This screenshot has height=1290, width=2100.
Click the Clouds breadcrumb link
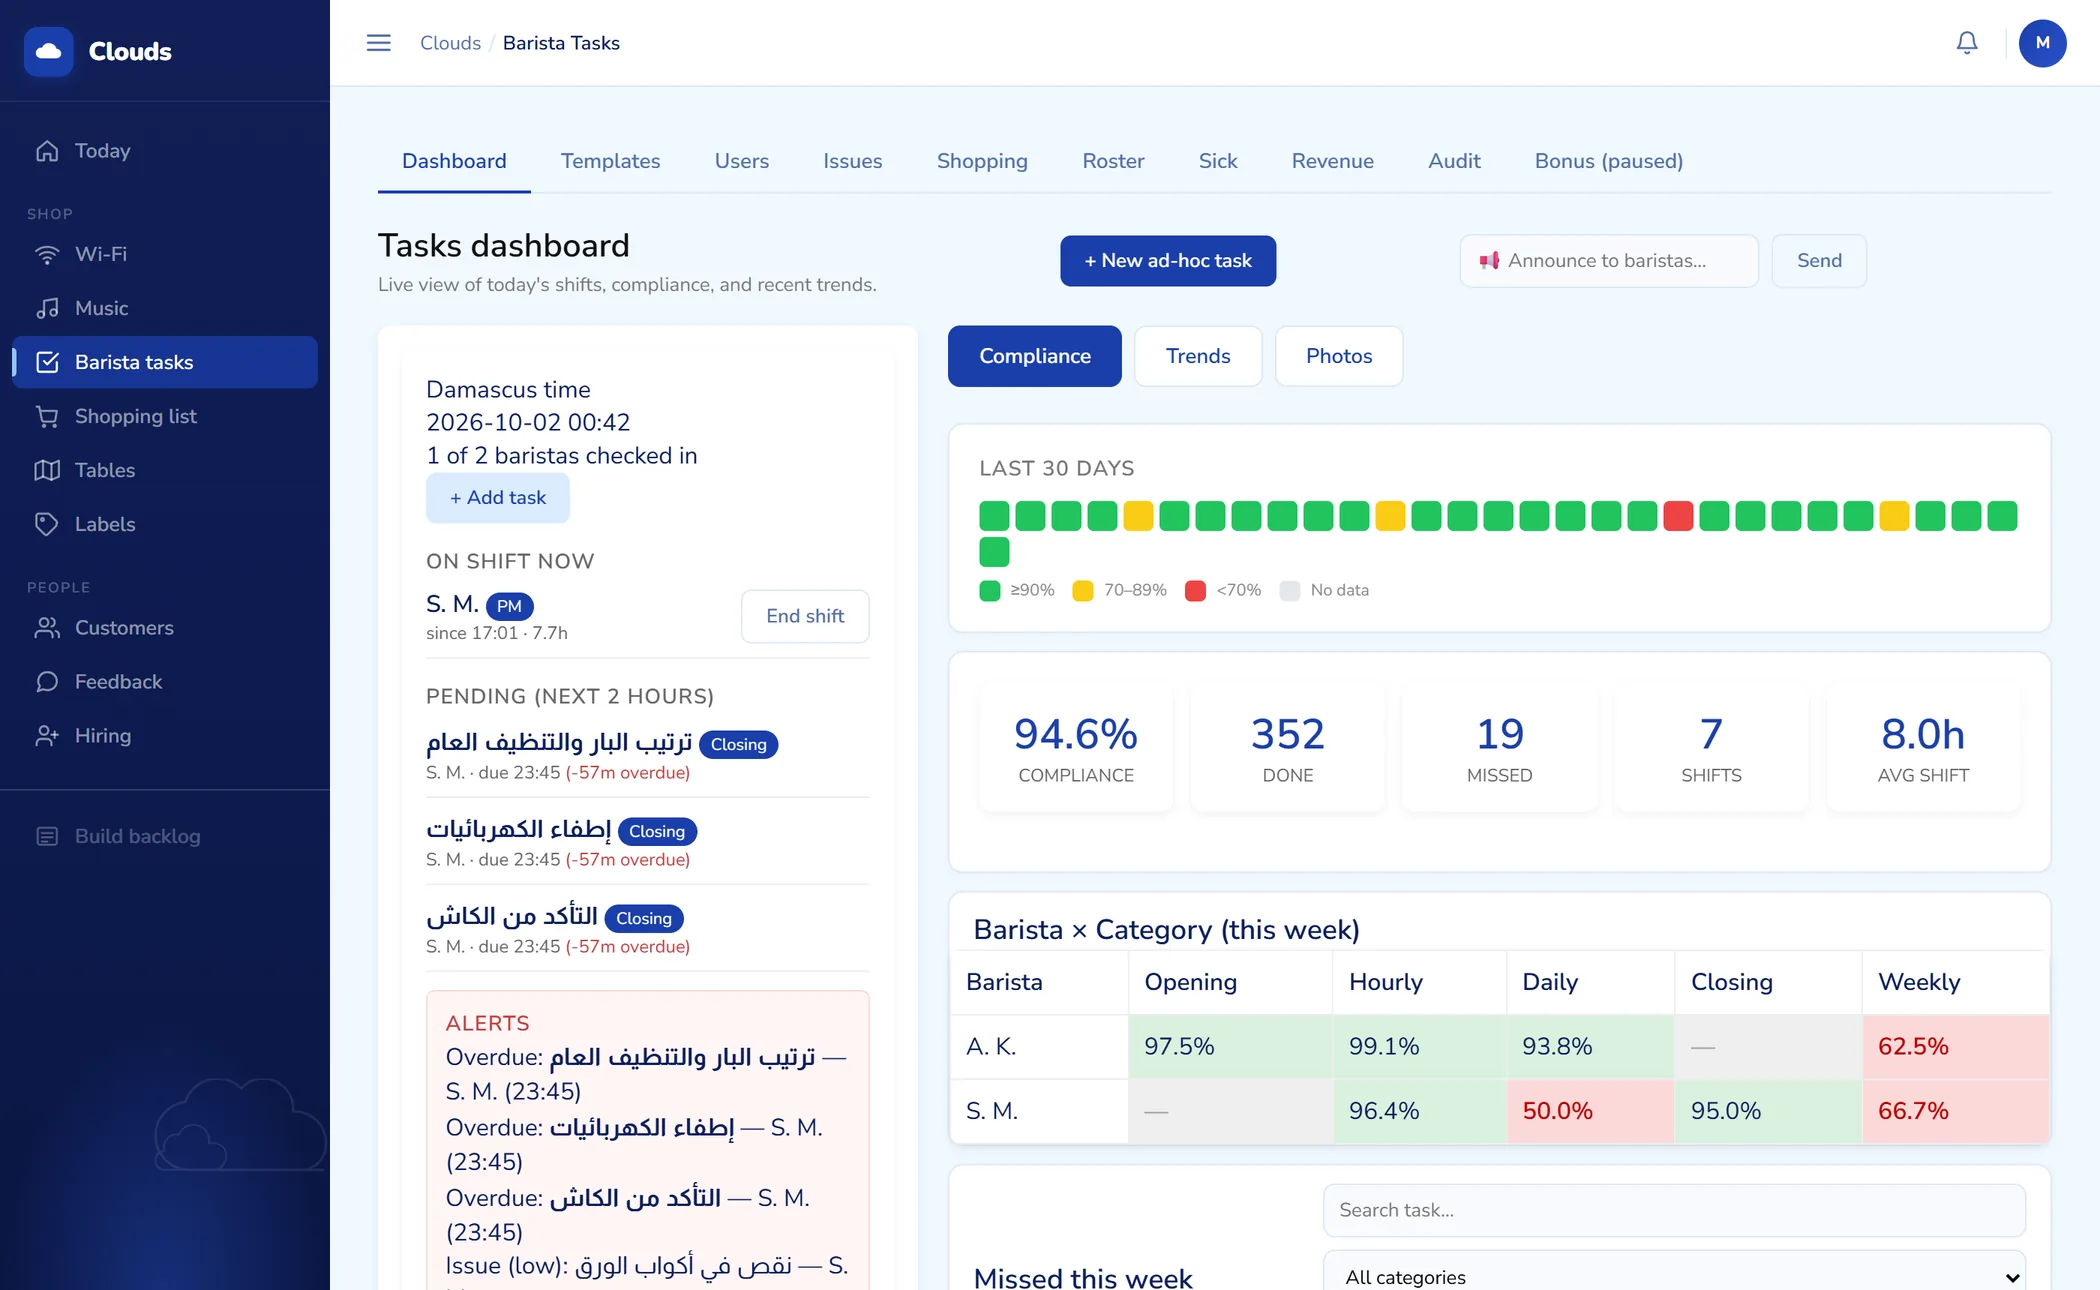coord(450,43)
